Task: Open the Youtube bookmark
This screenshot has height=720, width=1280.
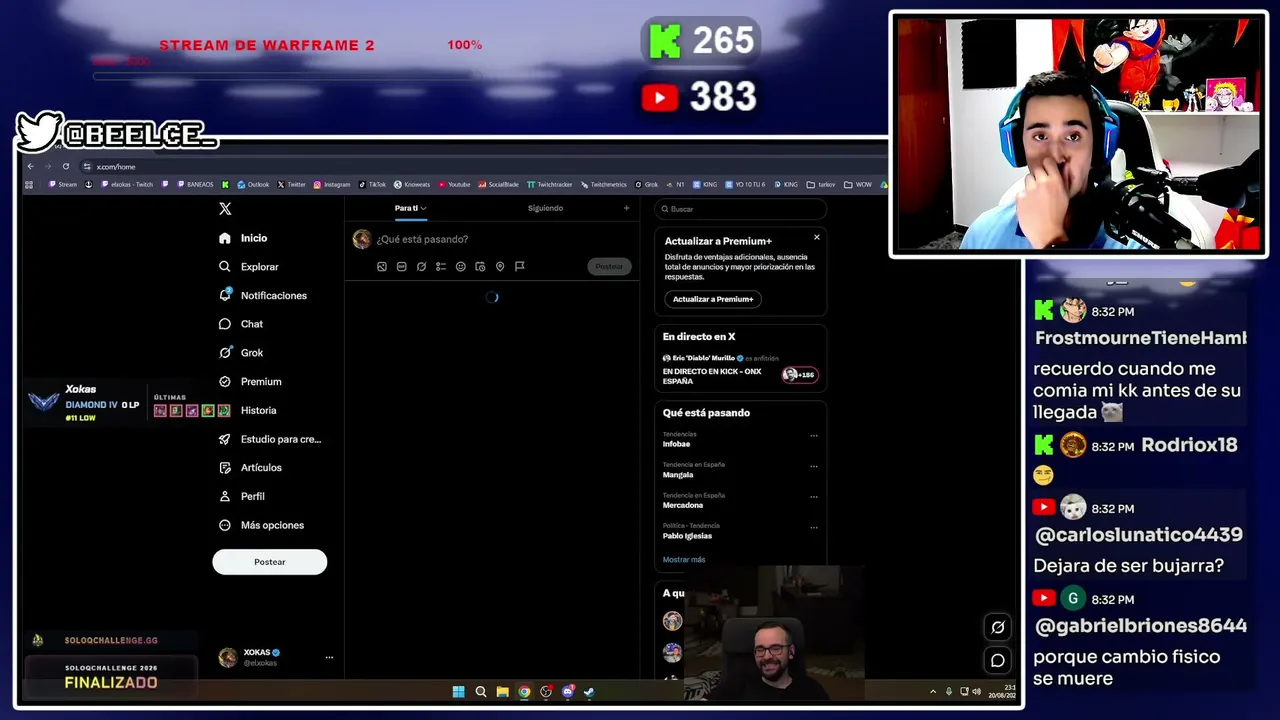Action: tap(454, 185)
